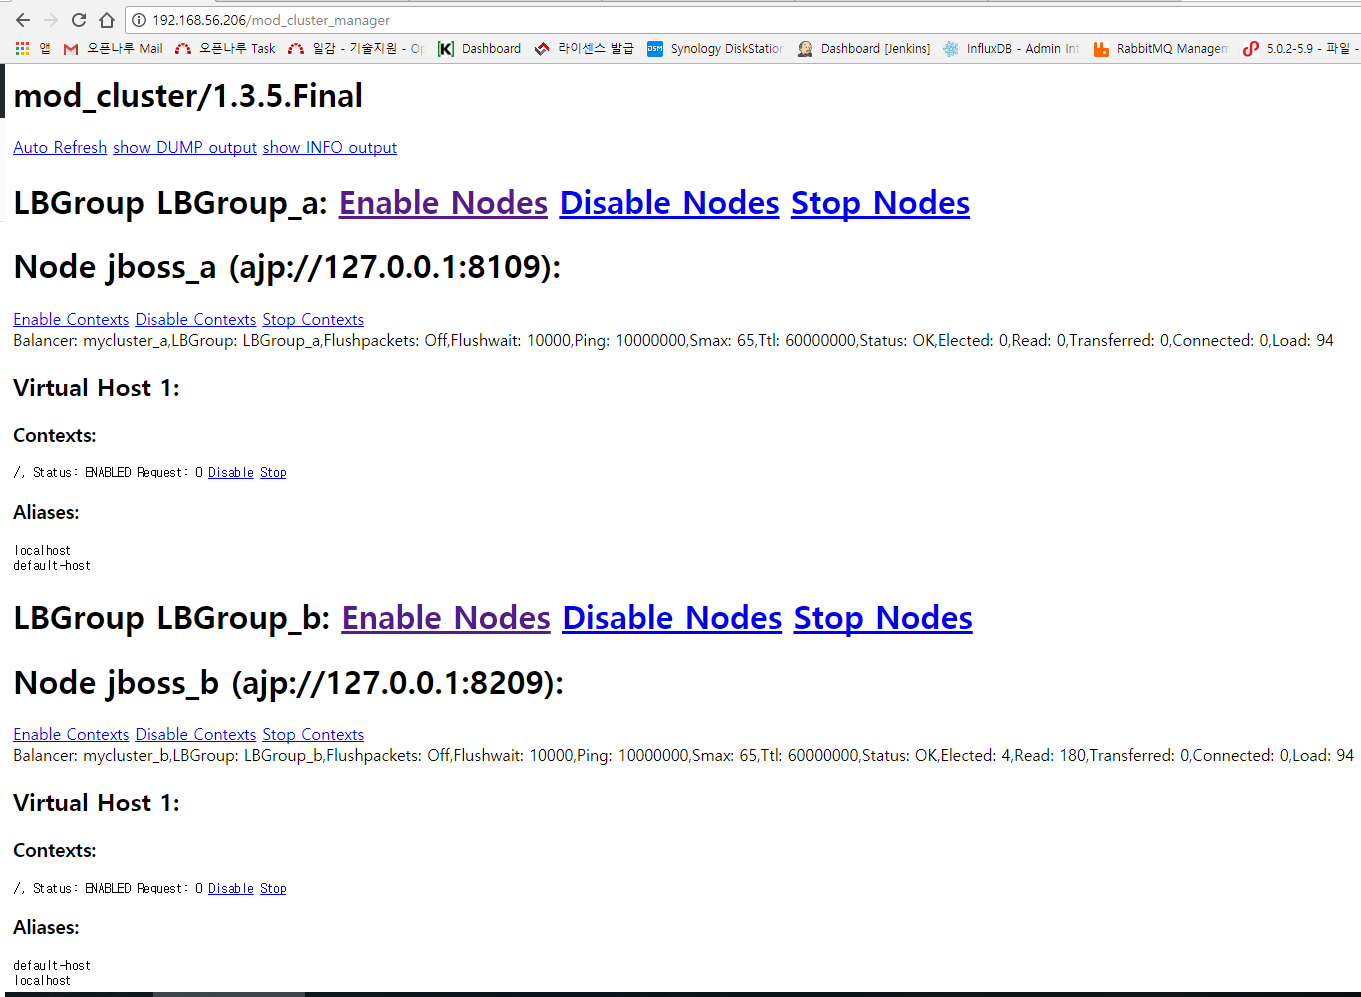Show DUMP output
This screenshot has height=997, width=1361.
tap(184, 147)
